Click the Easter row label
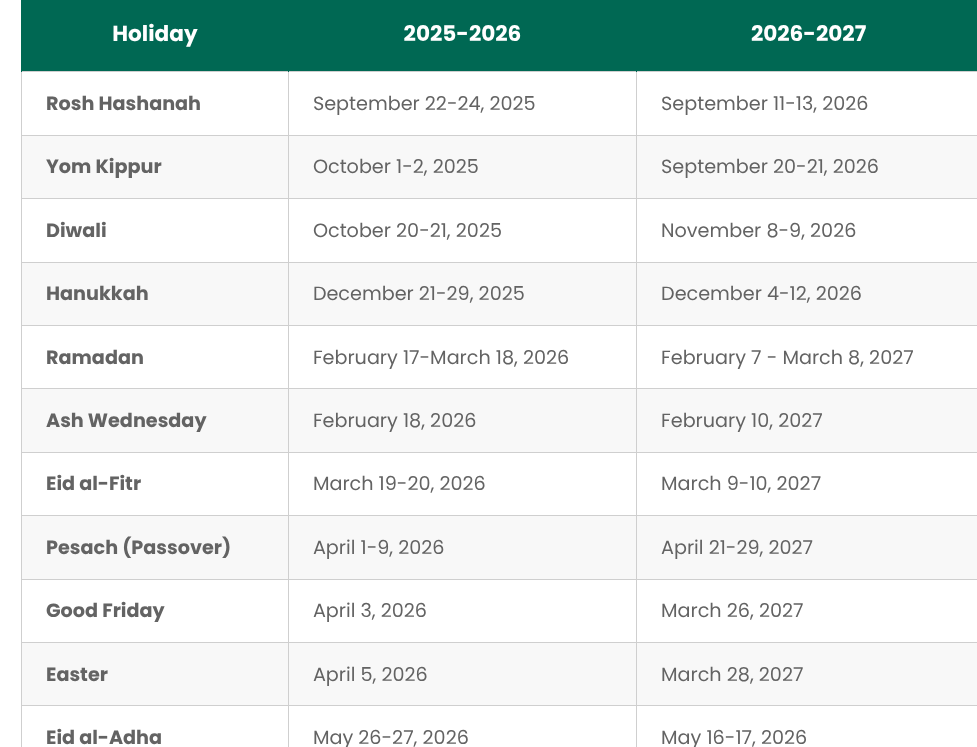This screenshot has height=747, width=977. pyautogui.click(x=77, y=674)
